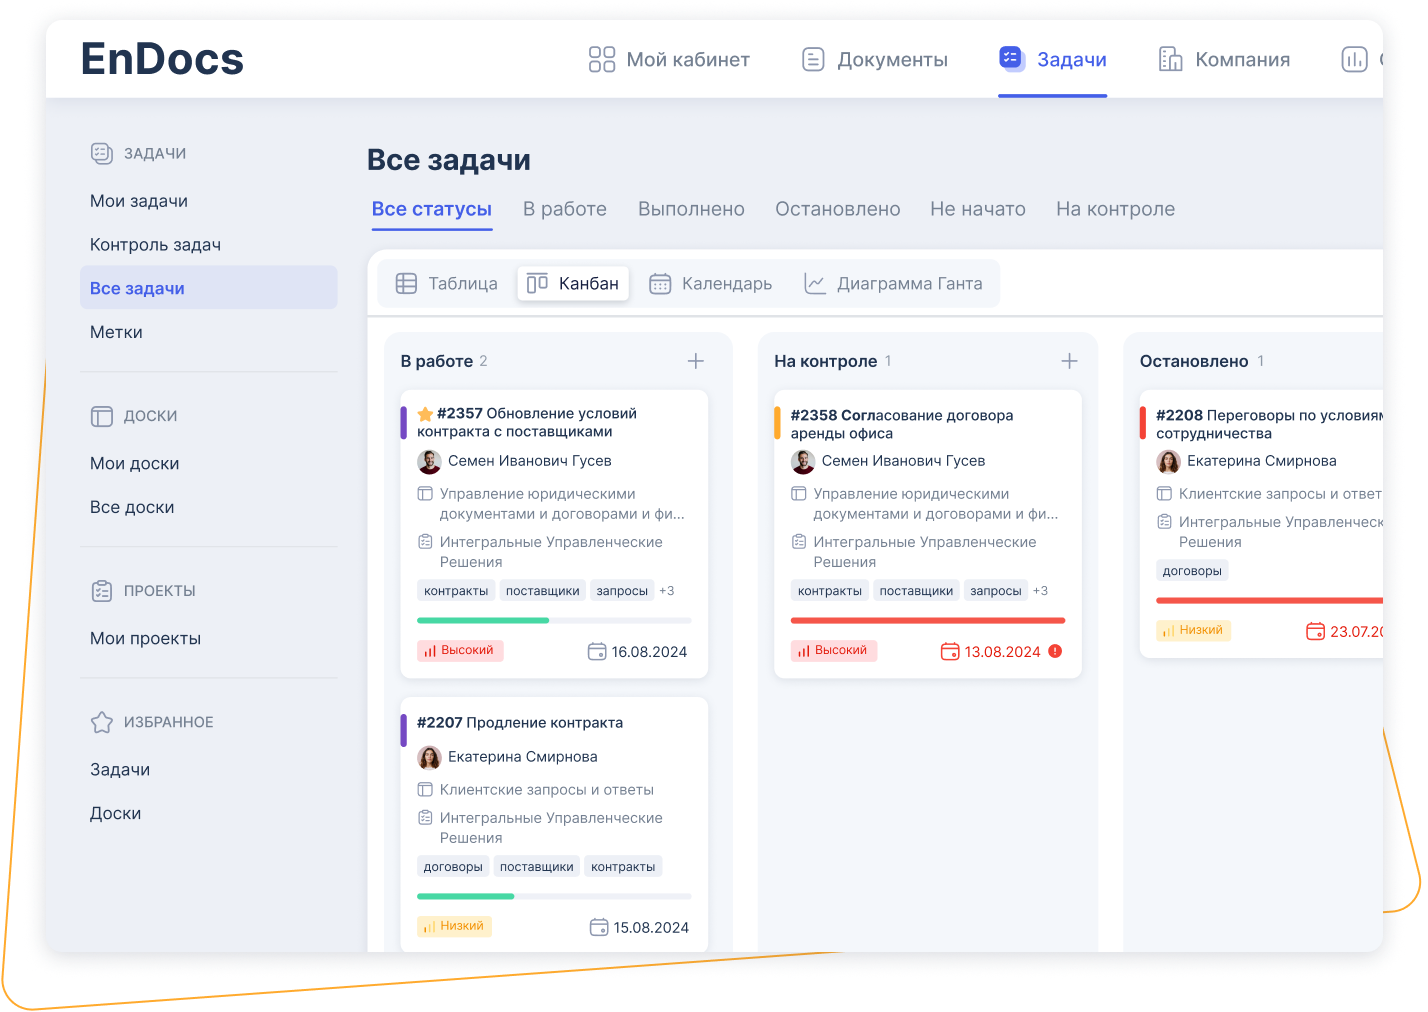
Task: Switch to Диаграмма Ганта view
Action: [x=894, y=284]
